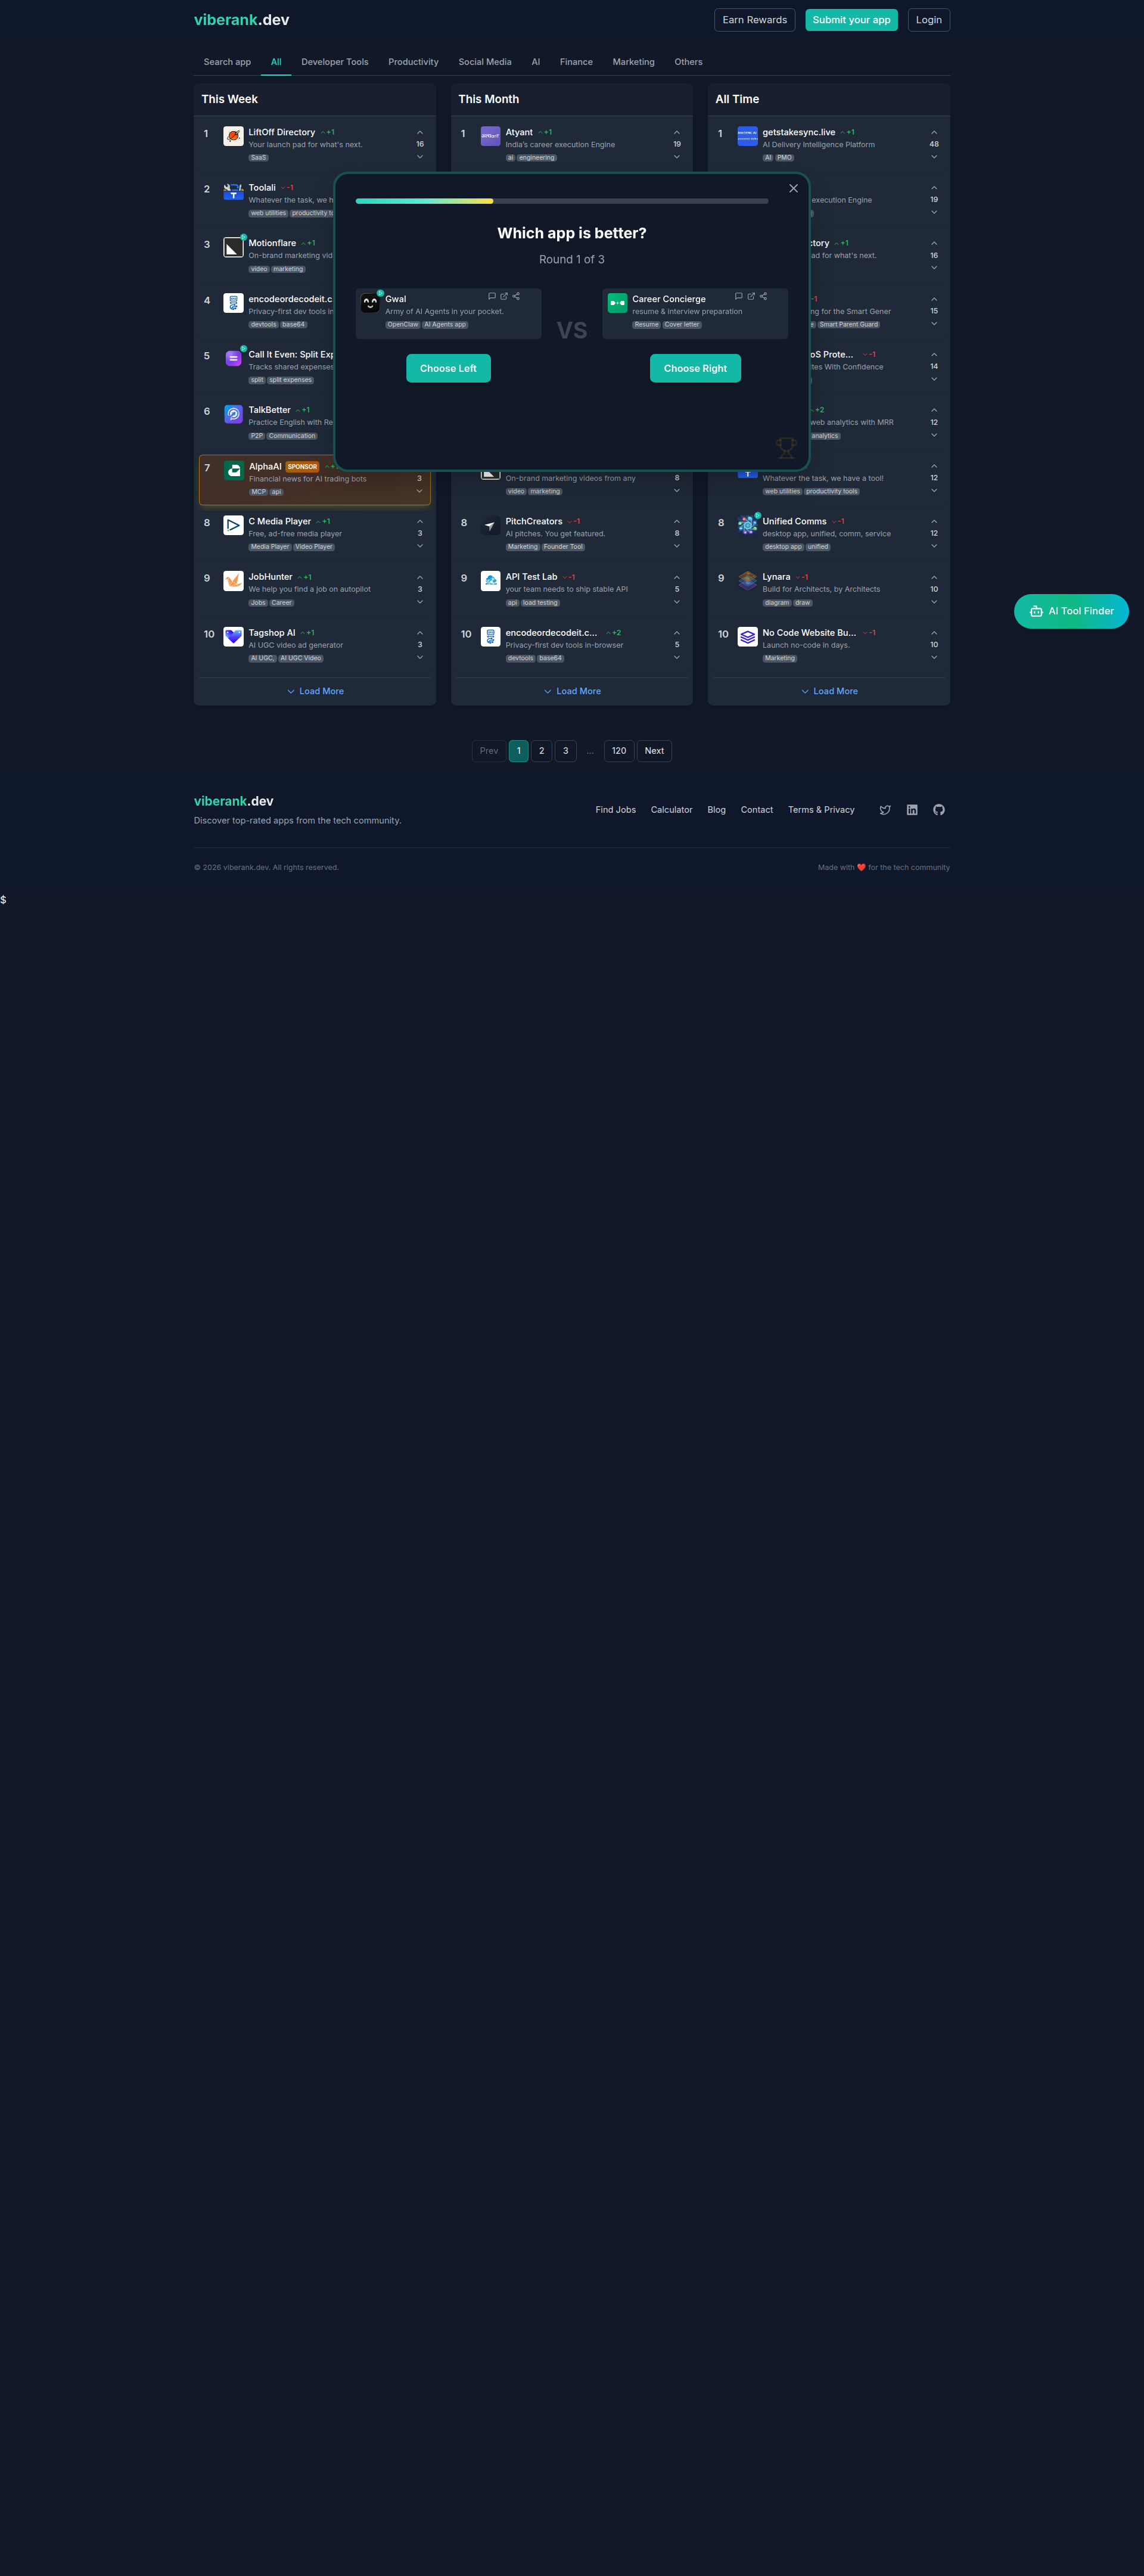Image resolution: width=1144 pixels, height=2576 pixels.
Task: Downvote LiftOff Directory in This Week
Action: pos(420,157)
